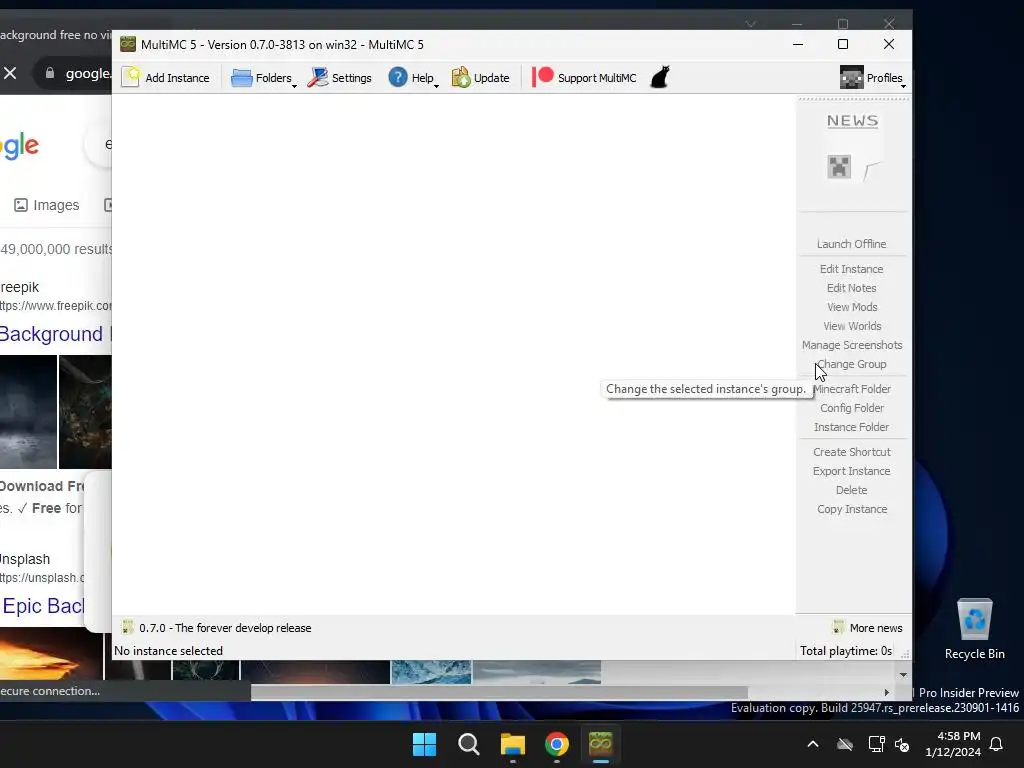Viewport: 1024px width, 768px height.
Task: Click the taskbar Search icon
Action: tap(468, 744)
